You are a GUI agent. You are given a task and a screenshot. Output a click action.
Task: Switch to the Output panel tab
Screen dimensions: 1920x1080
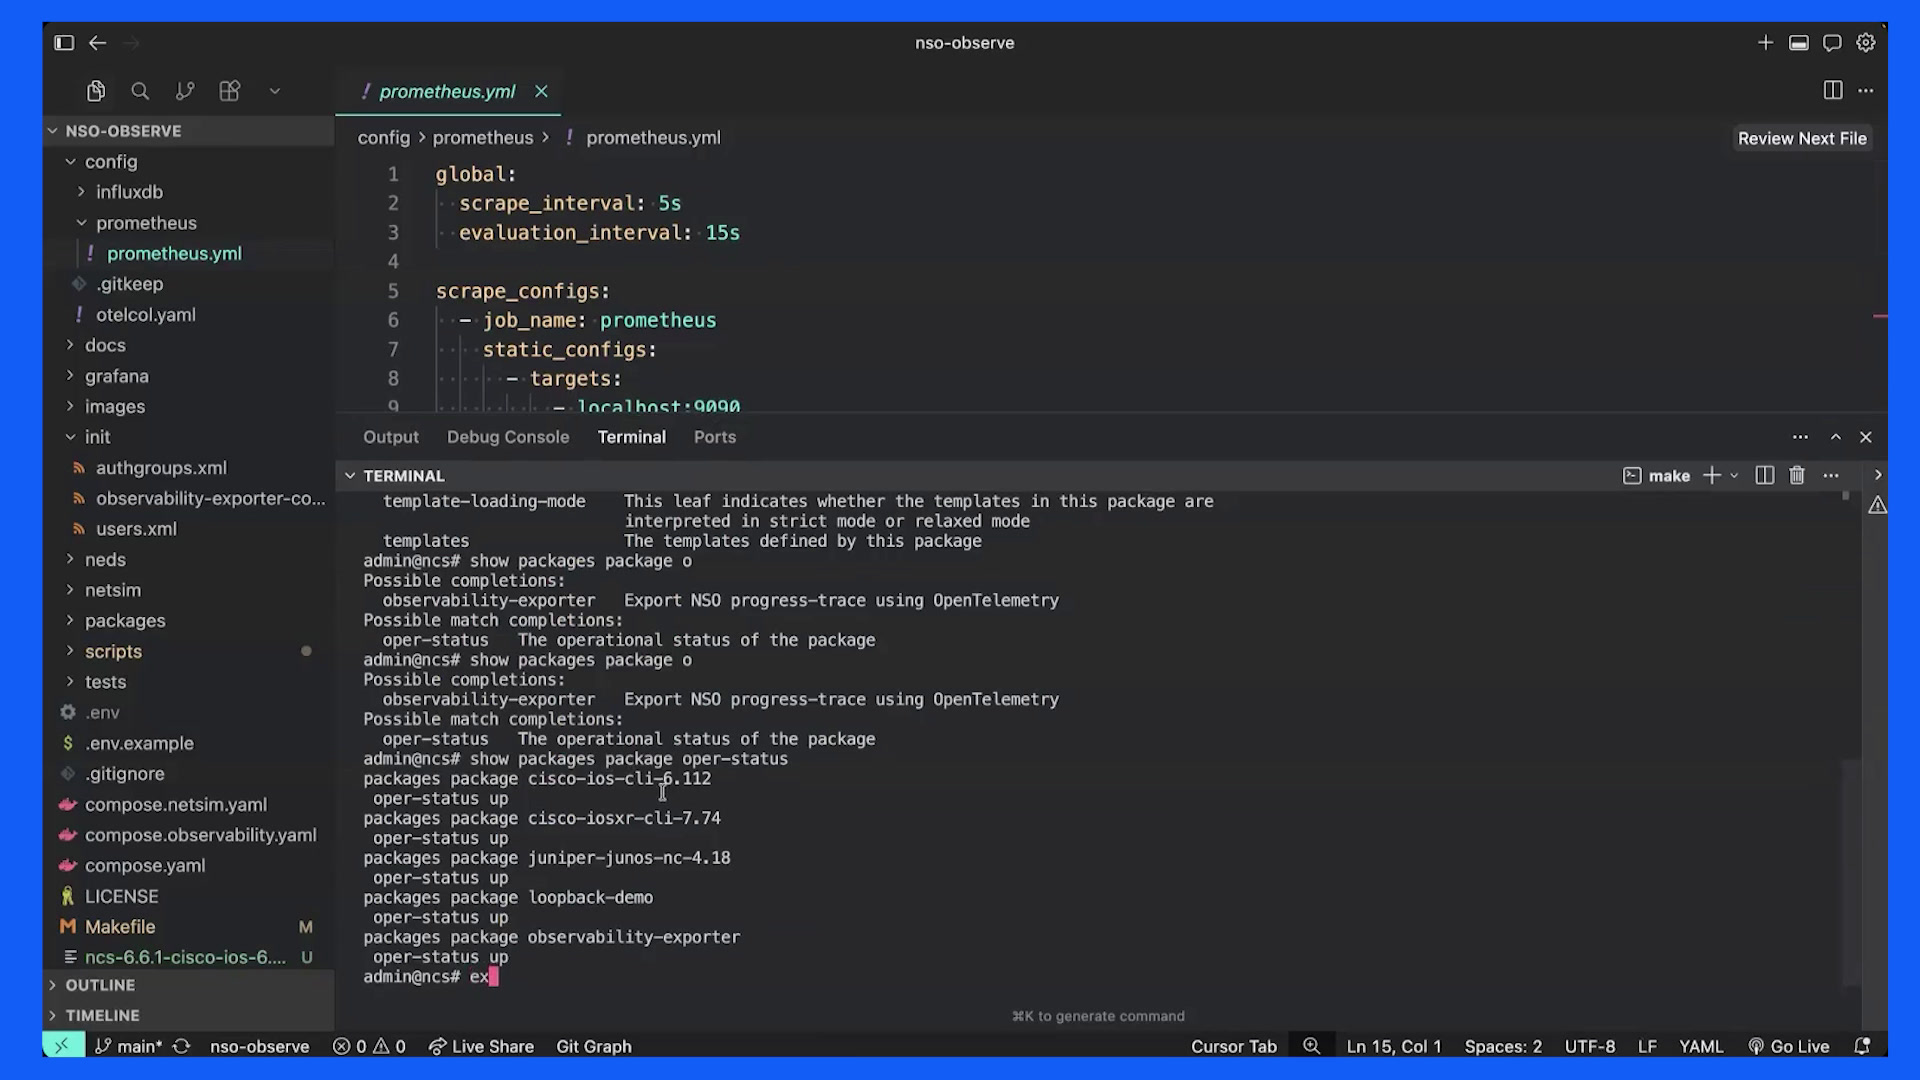pyautogui.click(x=391, y=437)
